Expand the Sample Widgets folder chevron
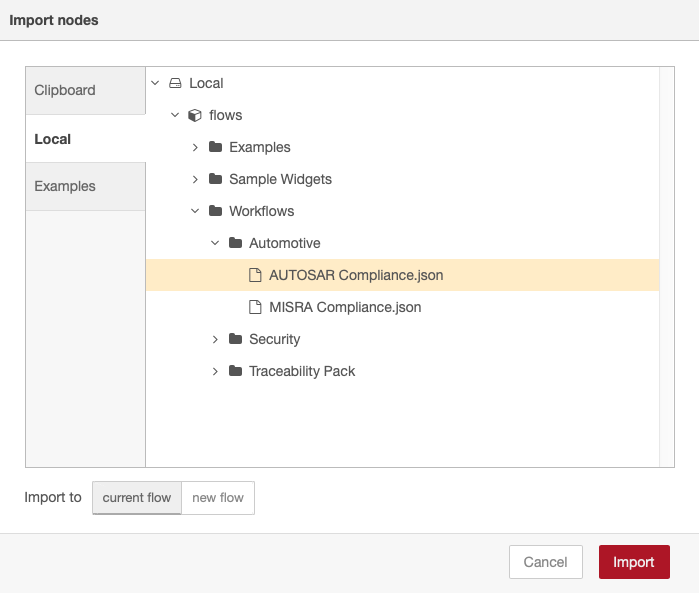The height and width of the screenshot is (593, 699). point(195,179)
